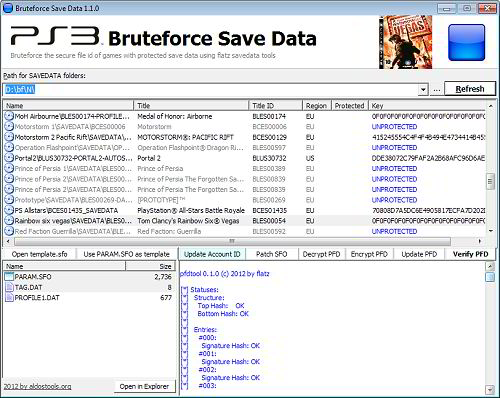Click the game list horizontal scrollbar thumb
The image size is (500, 398).
coord(232,241)
